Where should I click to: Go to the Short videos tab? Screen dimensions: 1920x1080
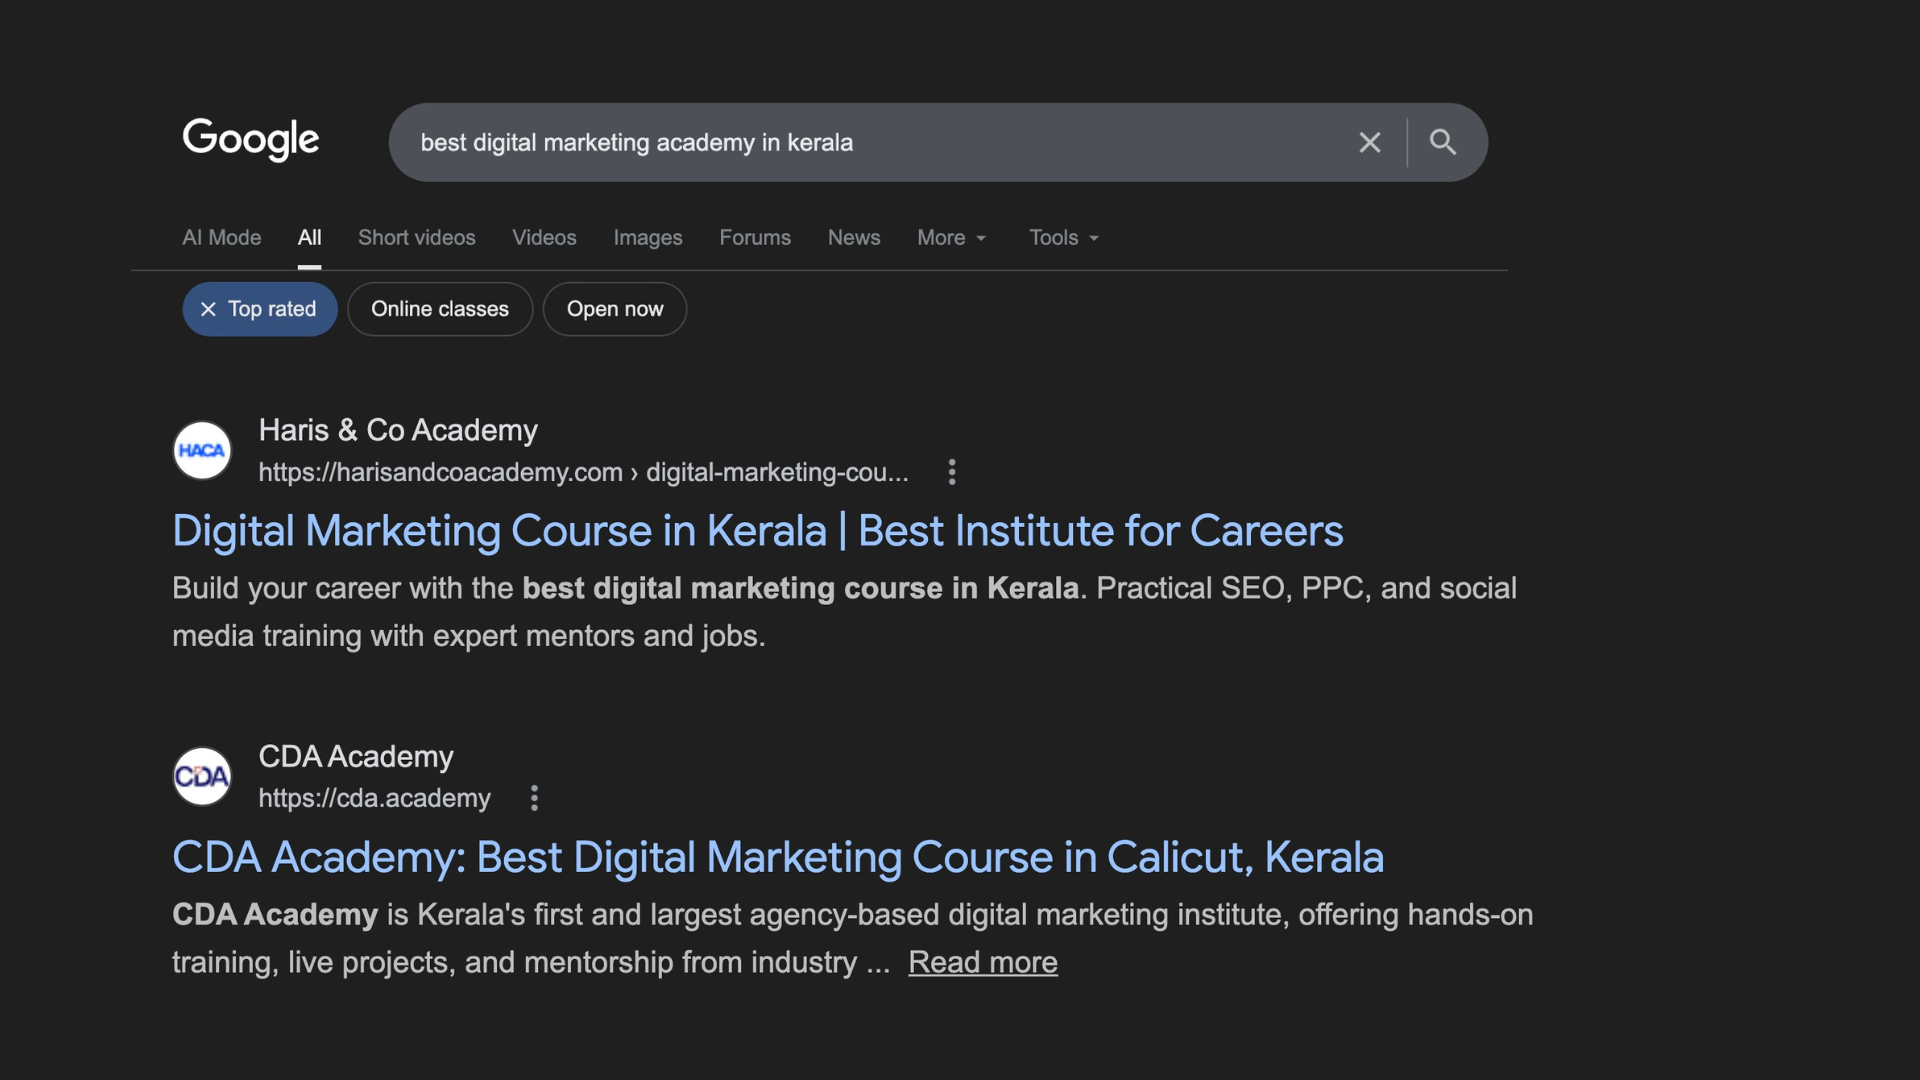point(416,238)
